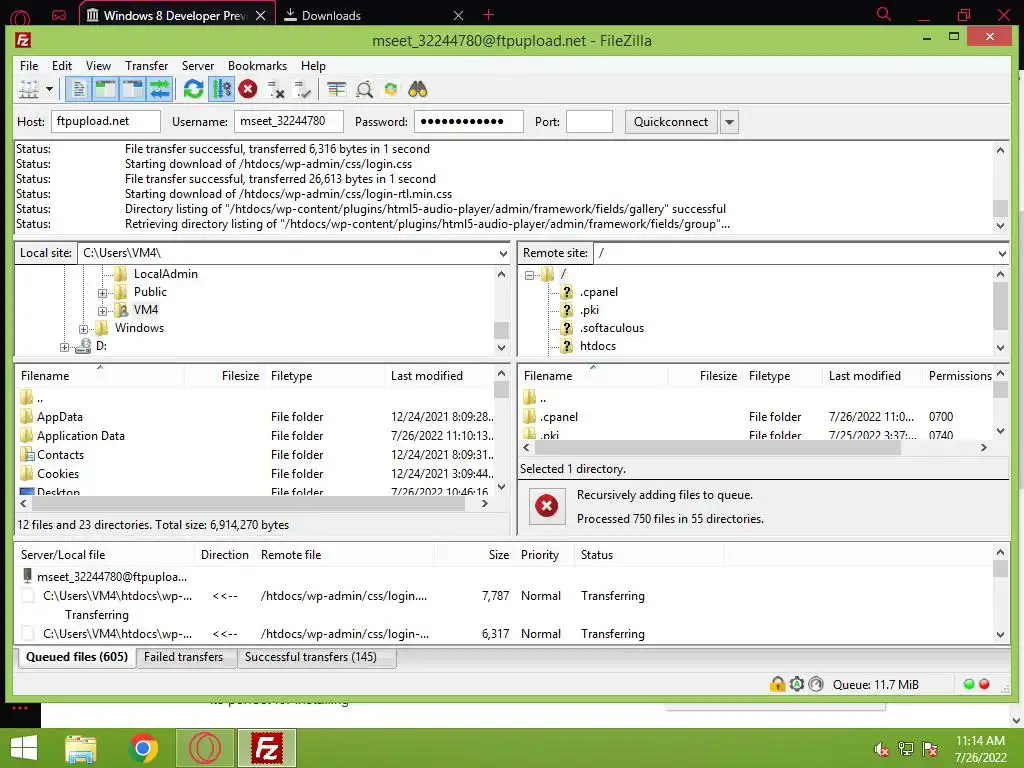Open the Site Manager dropdown arrow
The width and height of the screenshot is (1024, 768).
click(x=49, y=89)
